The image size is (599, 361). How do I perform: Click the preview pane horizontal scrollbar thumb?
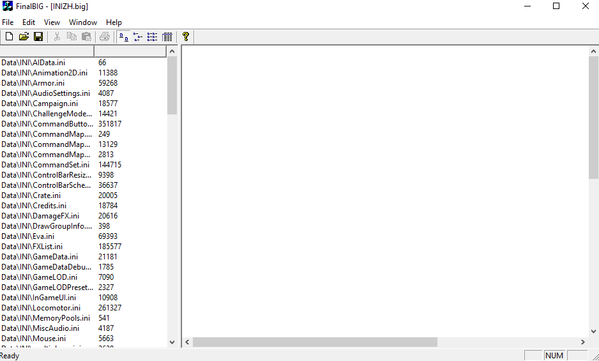315,342
